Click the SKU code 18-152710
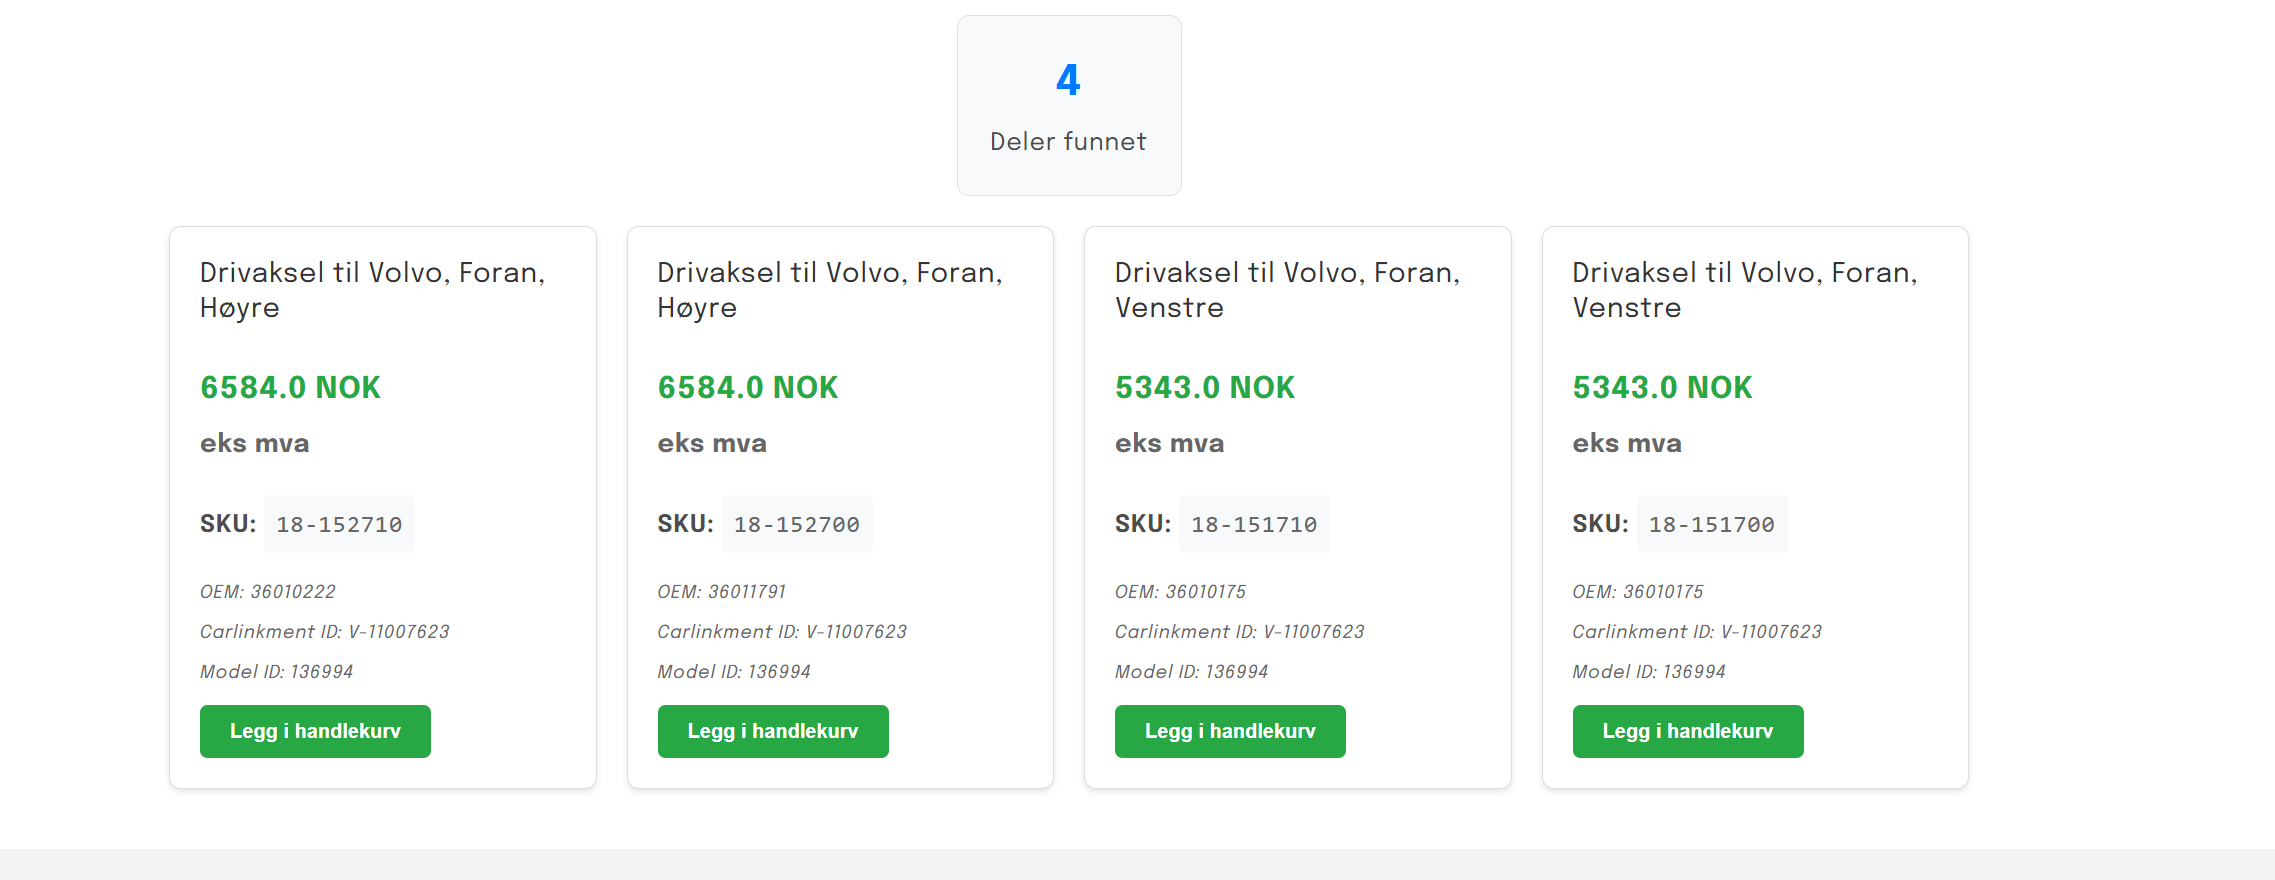Image resolution: width=2275 pixels, height=880 pixels. (339, 524)
